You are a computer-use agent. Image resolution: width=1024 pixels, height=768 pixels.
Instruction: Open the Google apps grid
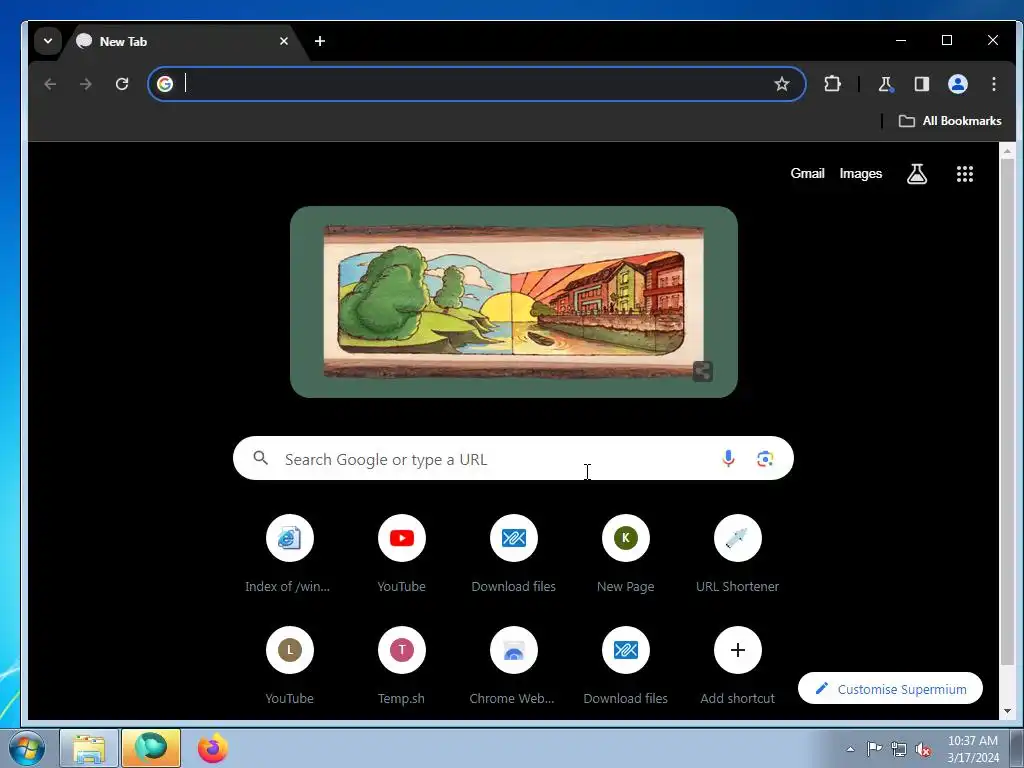point(965,174)
